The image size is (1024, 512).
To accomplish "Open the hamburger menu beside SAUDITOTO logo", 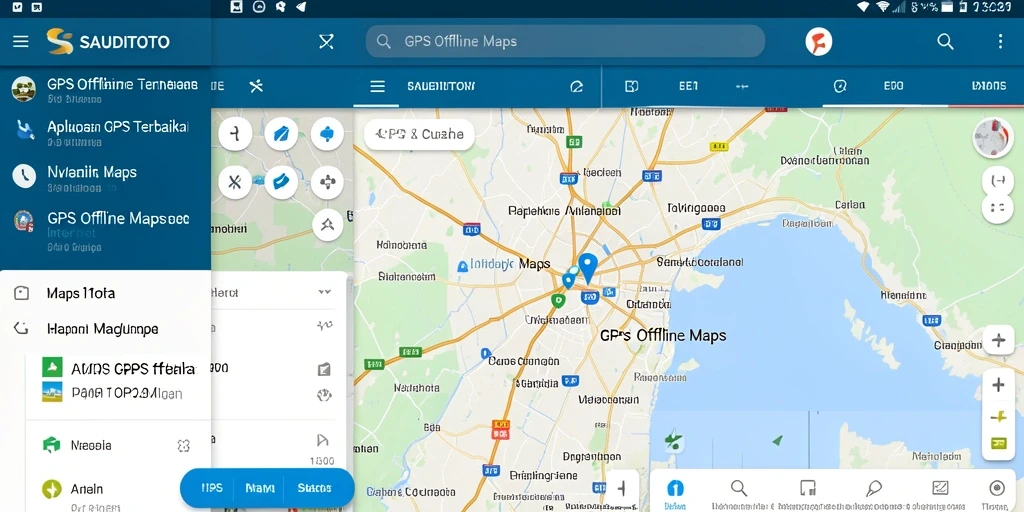I will 21,42.
